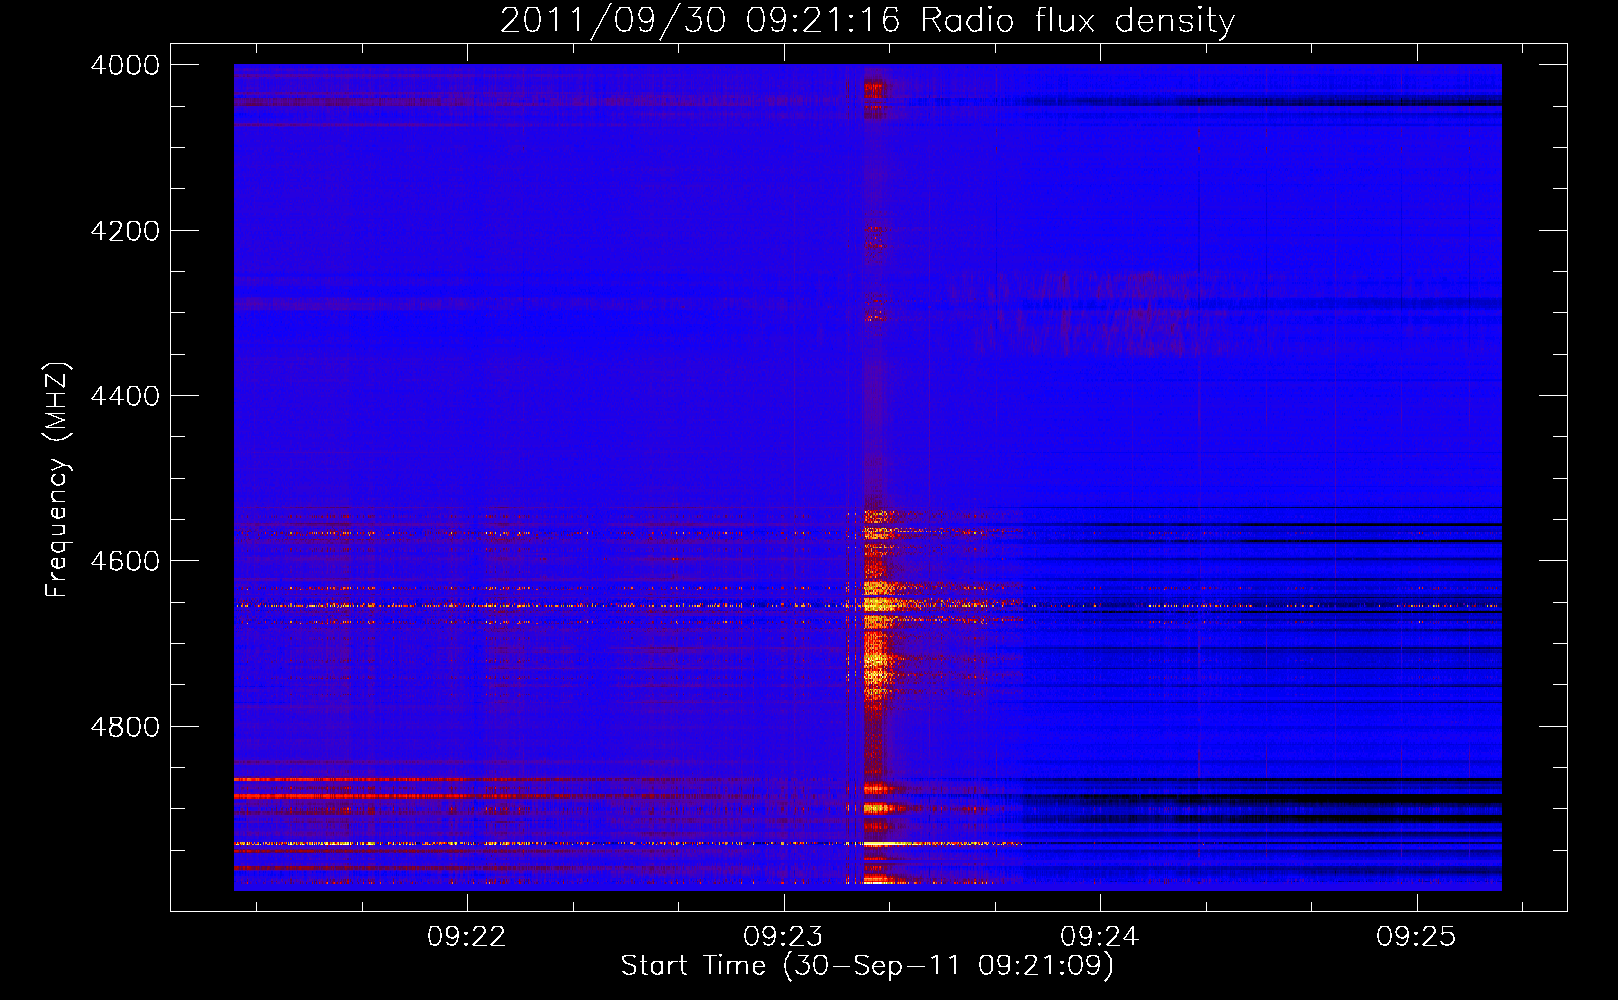Select the 'Frequency (MHZ)' y-axis label
The height and width of the screenshot is (1000, 1618).
[x=57, y=480]
